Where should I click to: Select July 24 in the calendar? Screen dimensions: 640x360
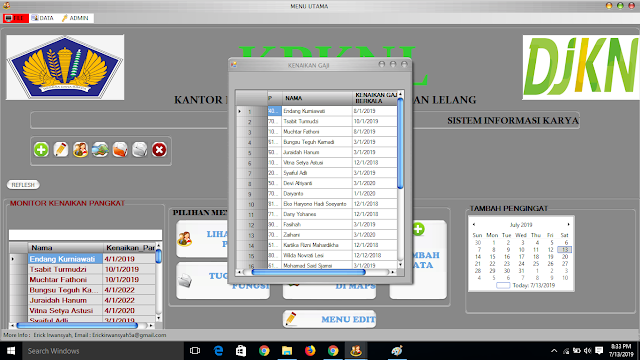(521, 264)
